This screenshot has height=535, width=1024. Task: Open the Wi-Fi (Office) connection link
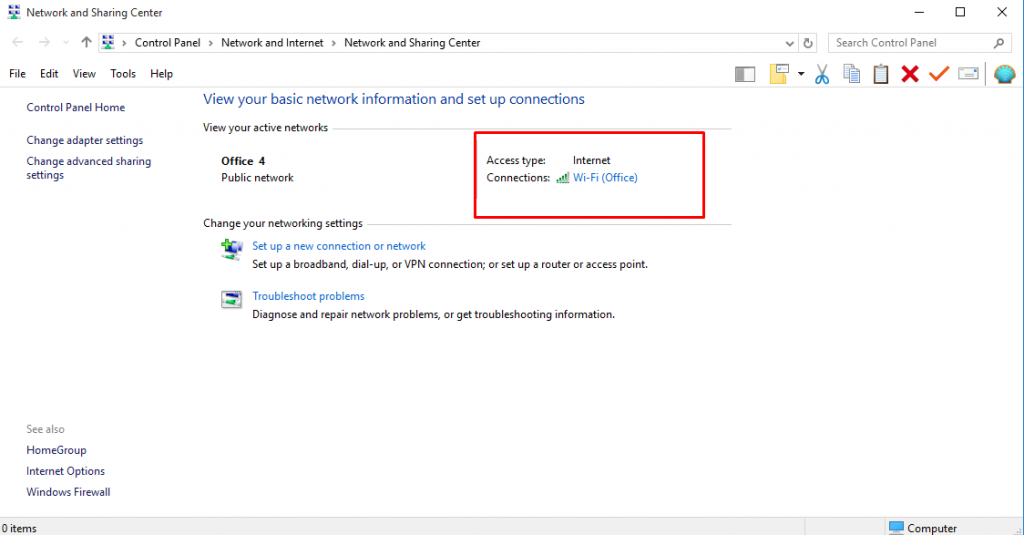[604, 178]
